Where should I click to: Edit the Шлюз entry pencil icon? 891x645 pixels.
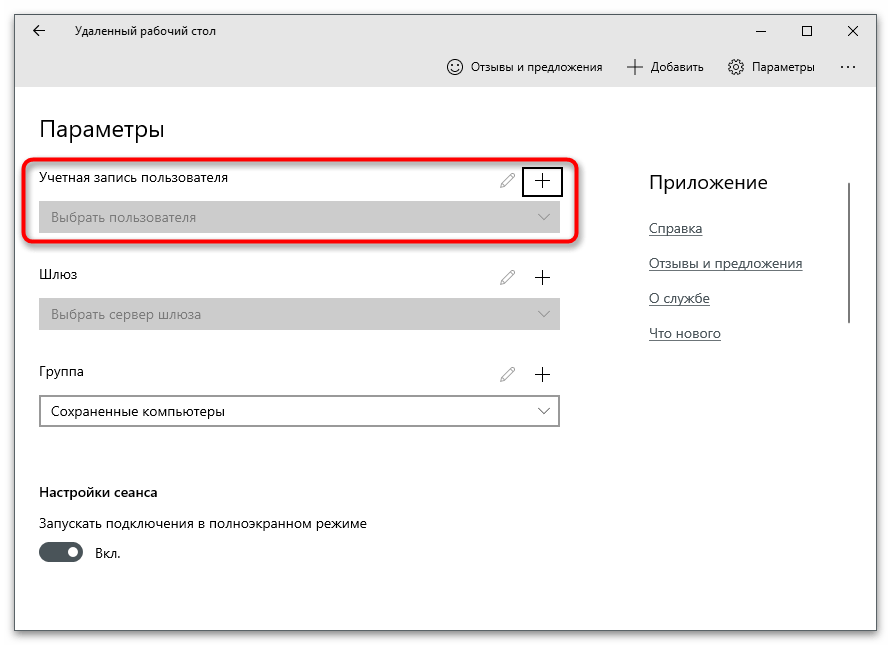[x=507, y=277]
